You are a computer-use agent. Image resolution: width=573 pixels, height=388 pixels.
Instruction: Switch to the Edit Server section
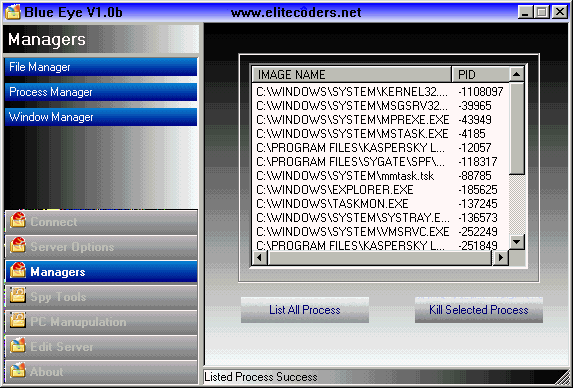[101, 346]
